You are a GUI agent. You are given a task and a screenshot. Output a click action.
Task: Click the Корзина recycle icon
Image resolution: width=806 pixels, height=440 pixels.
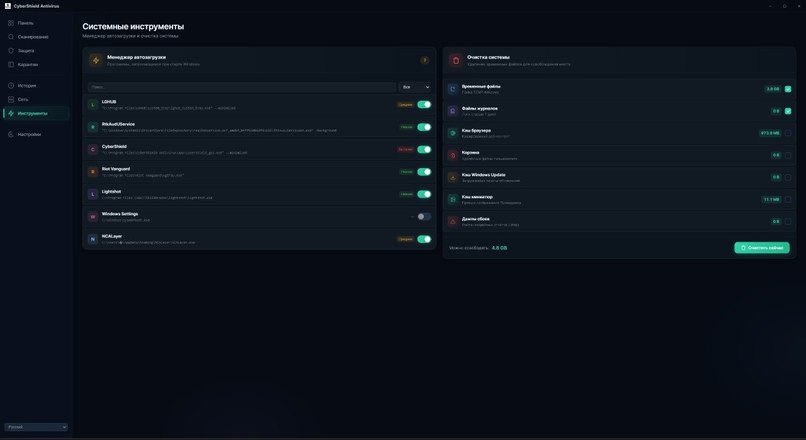point(452,155)
